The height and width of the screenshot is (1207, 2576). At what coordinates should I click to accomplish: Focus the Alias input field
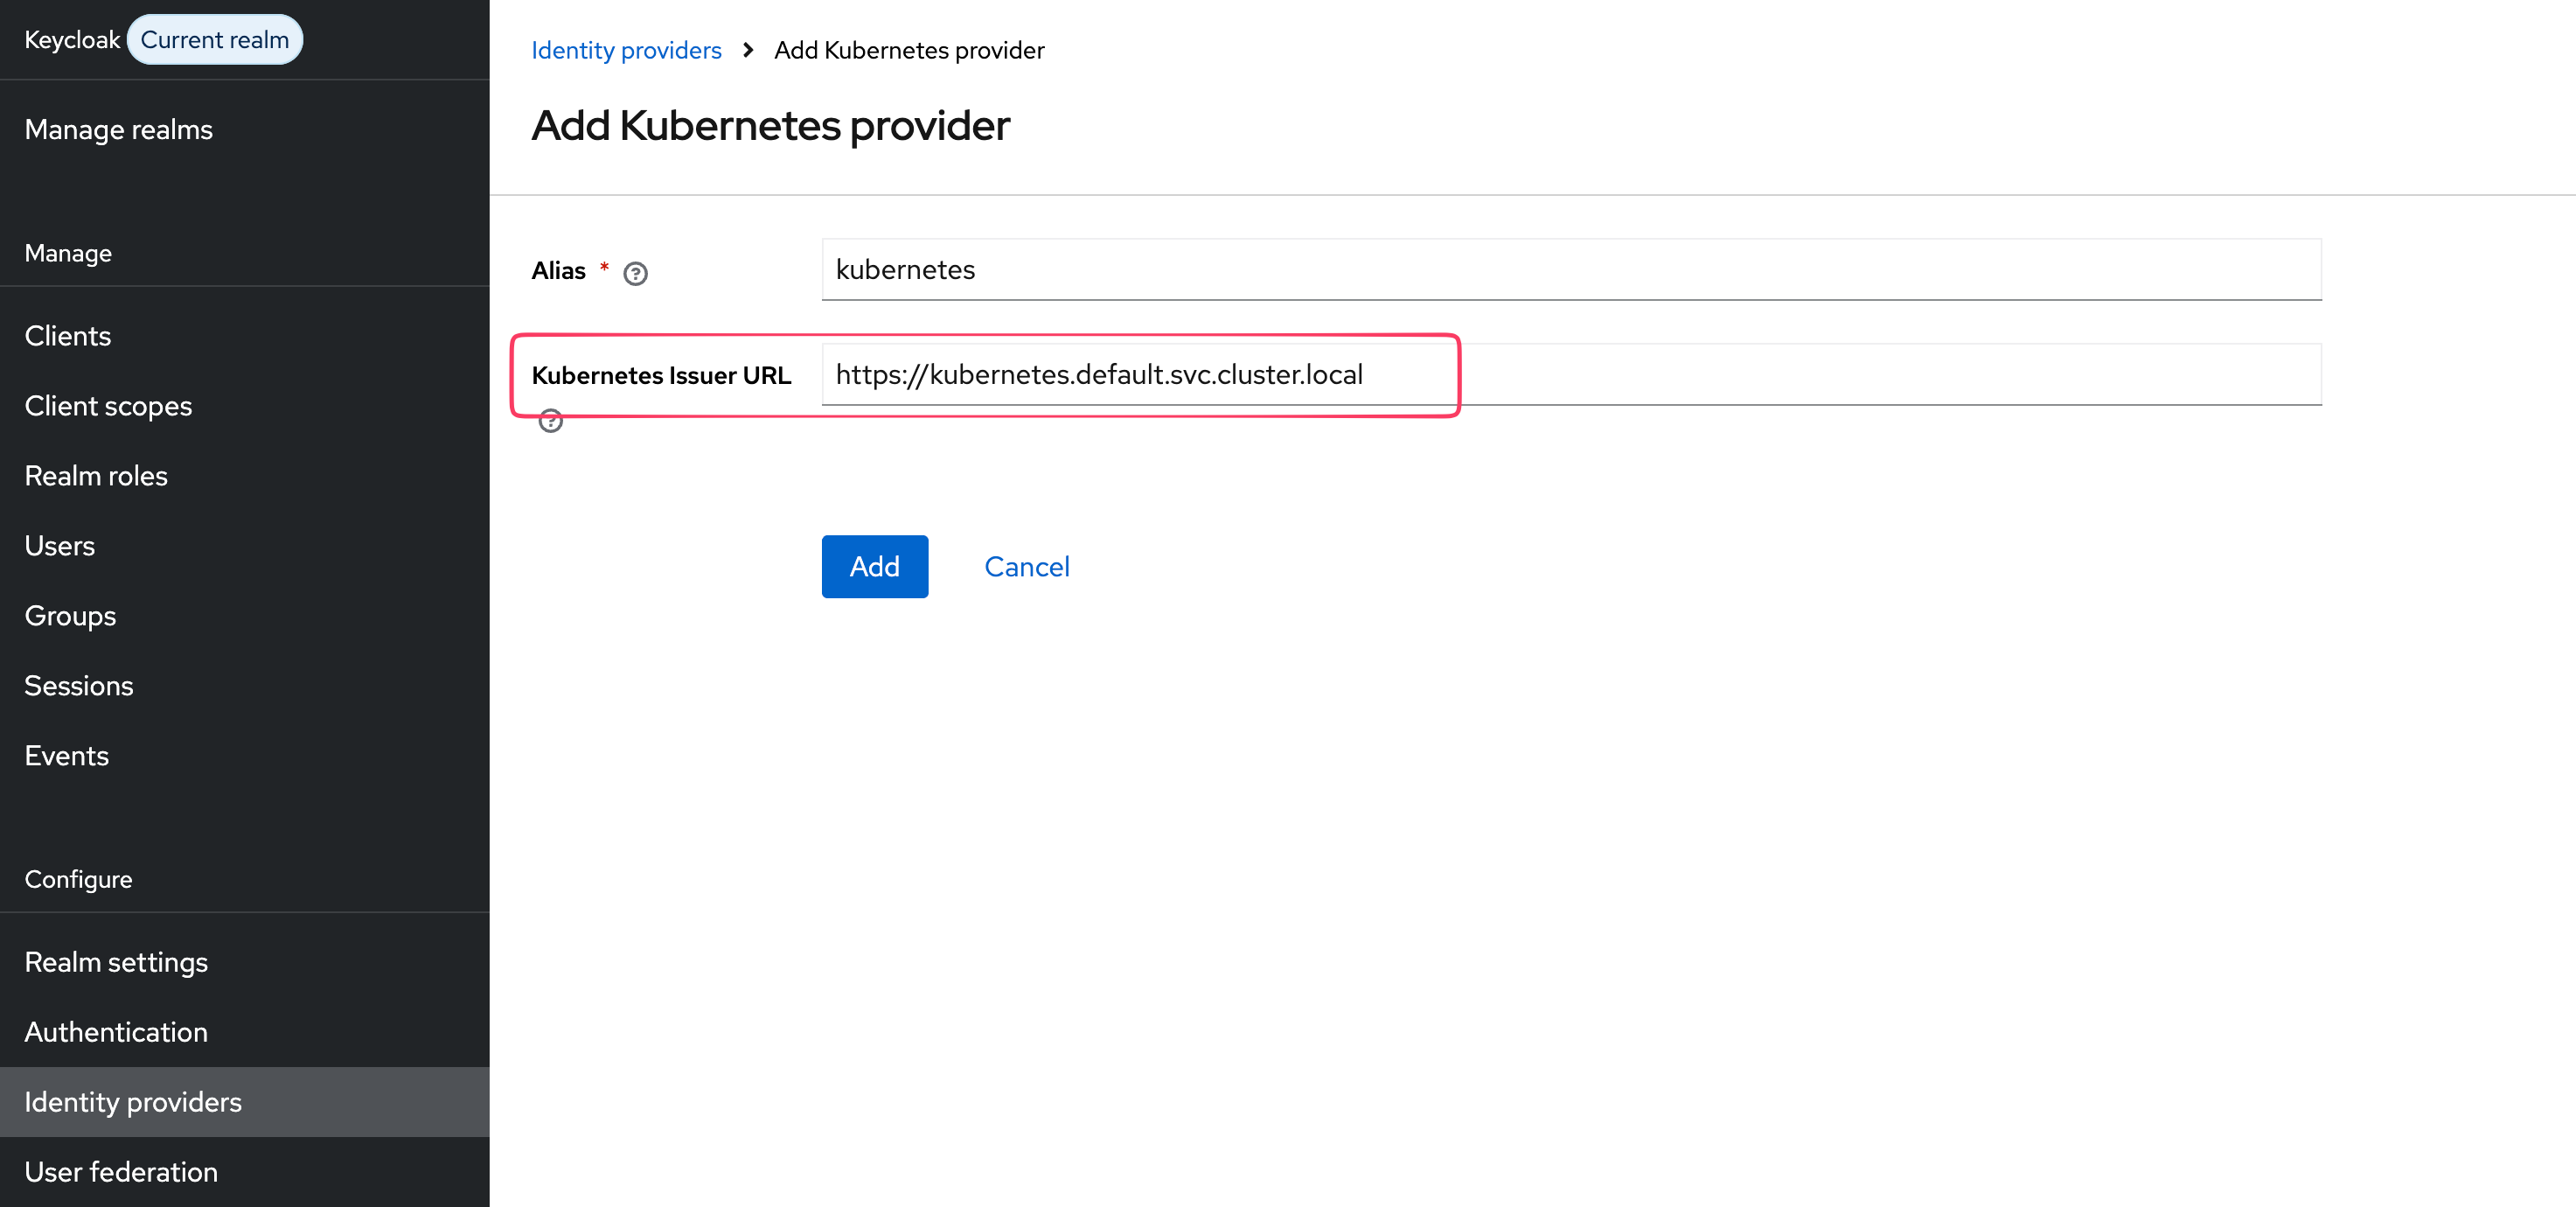[x=1570, y=269]
